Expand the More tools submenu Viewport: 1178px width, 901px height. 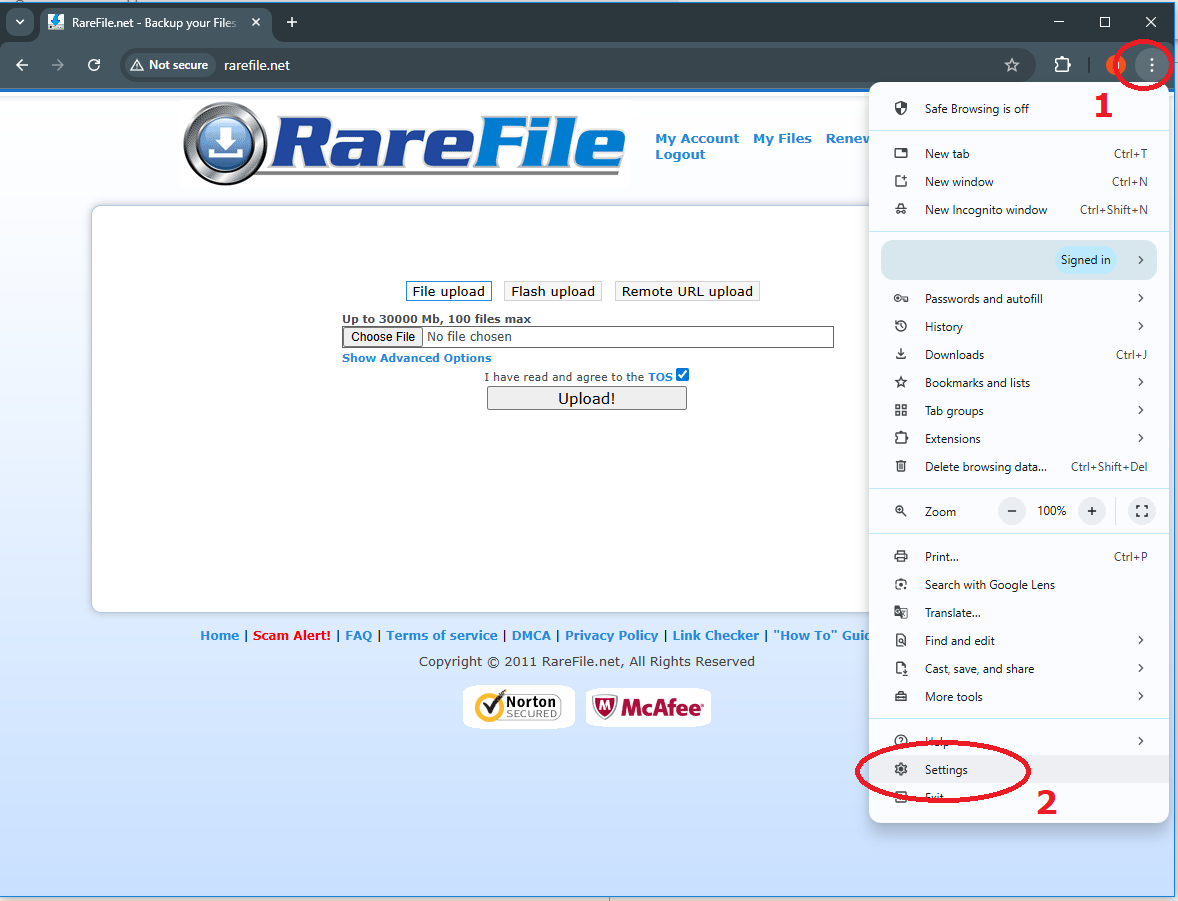tap(1018, 697)
